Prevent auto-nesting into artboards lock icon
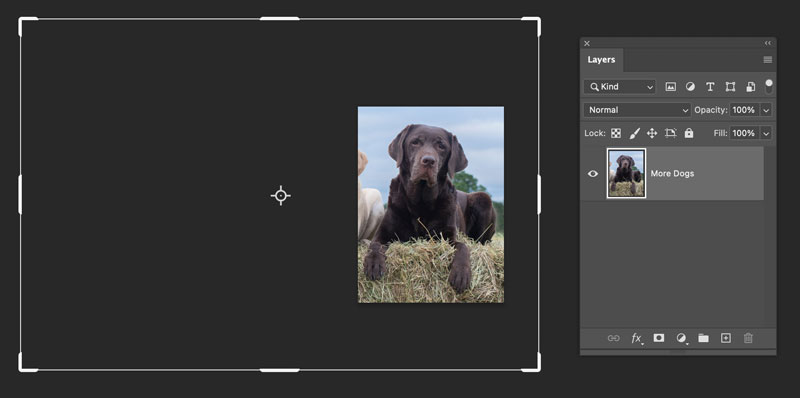 [x=670, y=133]
